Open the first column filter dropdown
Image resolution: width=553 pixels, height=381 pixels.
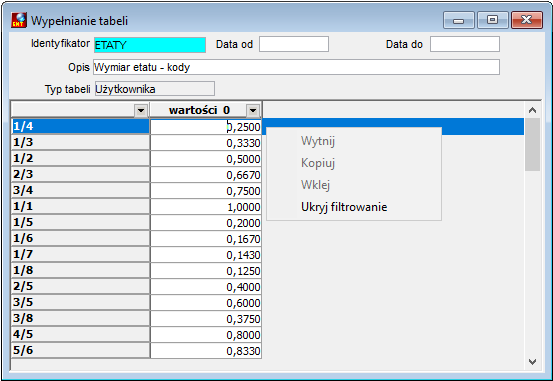[x=141, y=111]
